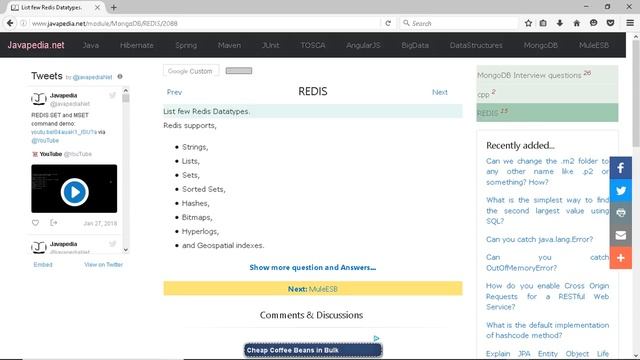The image size is (640, 360).
Task: Click the AdChoices icon above ad
Action: [376, 338]
